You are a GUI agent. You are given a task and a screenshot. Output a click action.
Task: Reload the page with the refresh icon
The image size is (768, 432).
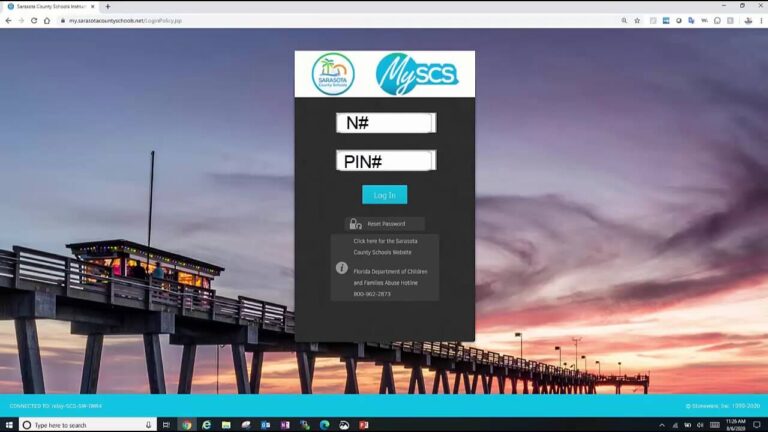point(34,21)
